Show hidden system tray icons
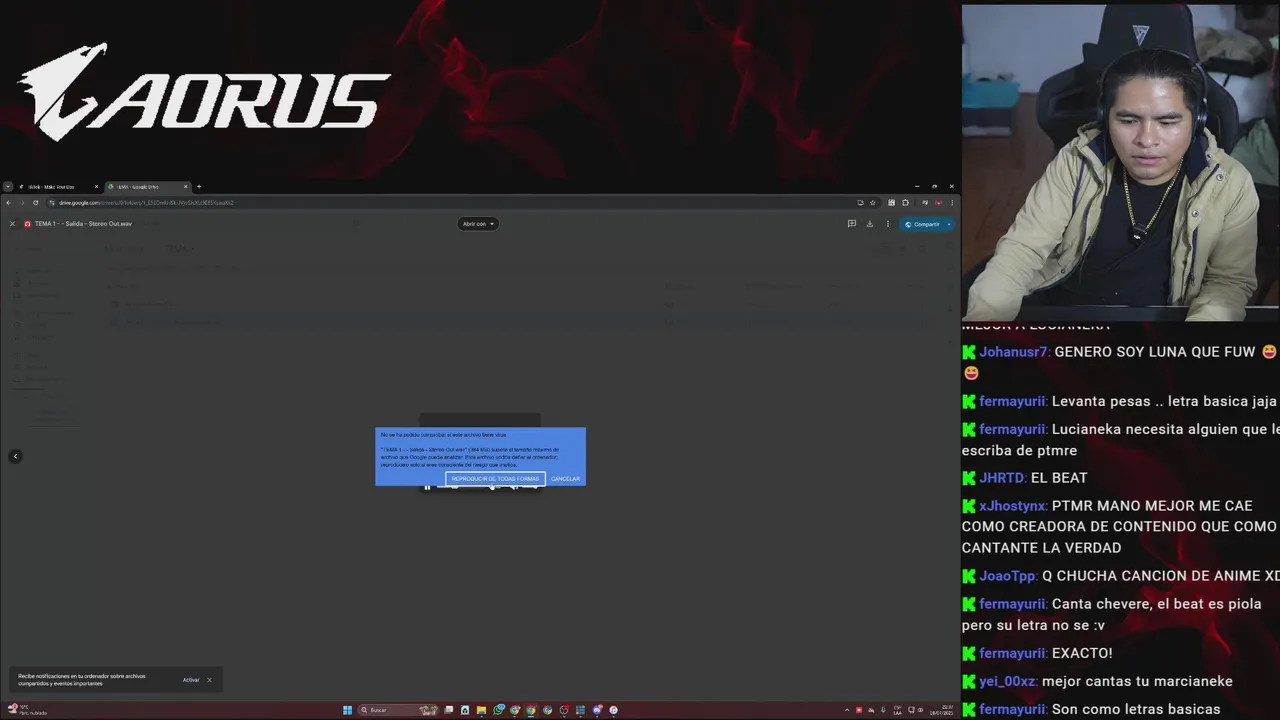The height and width of the screenshot is (720, 1280). point(847,710)
